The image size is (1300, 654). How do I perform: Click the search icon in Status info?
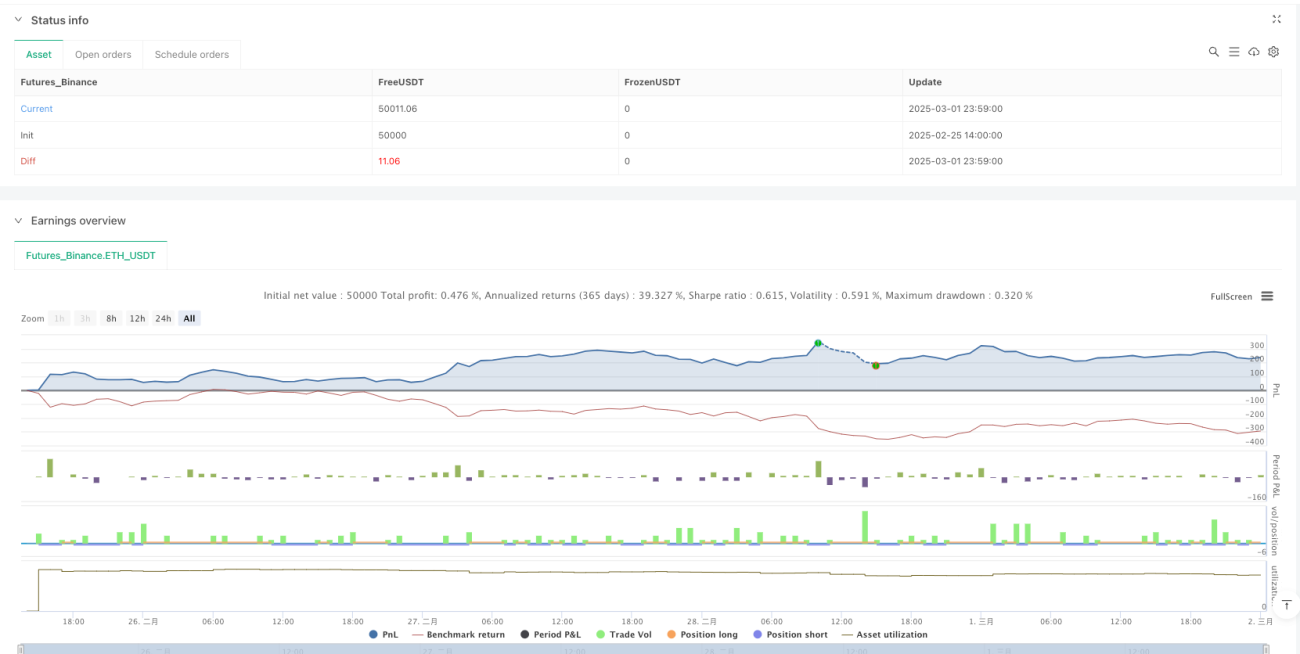point(1214,52)
